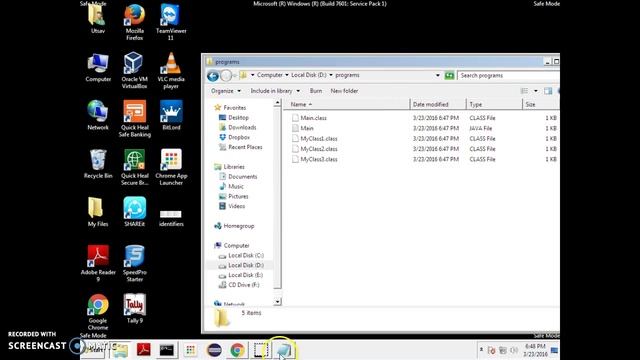Sort by the Type column header
This screenshot has height=360, width=640.
click(x=494, y=104)
